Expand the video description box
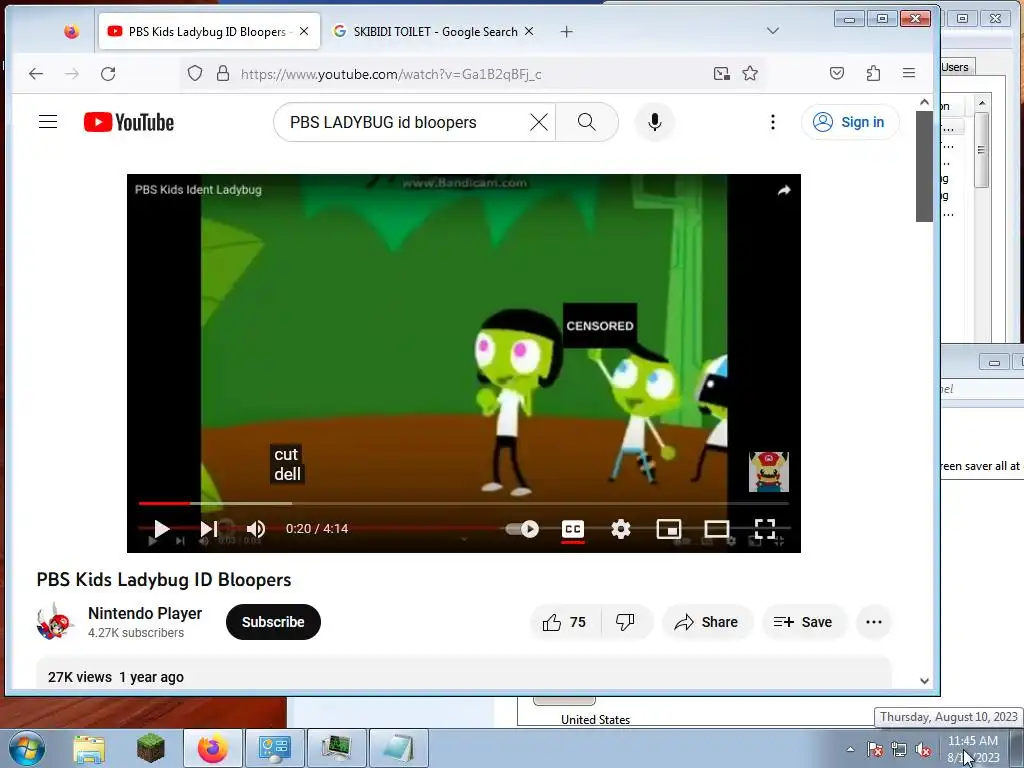The width and height of the screenshot is (1024, 768). point(464,673)
